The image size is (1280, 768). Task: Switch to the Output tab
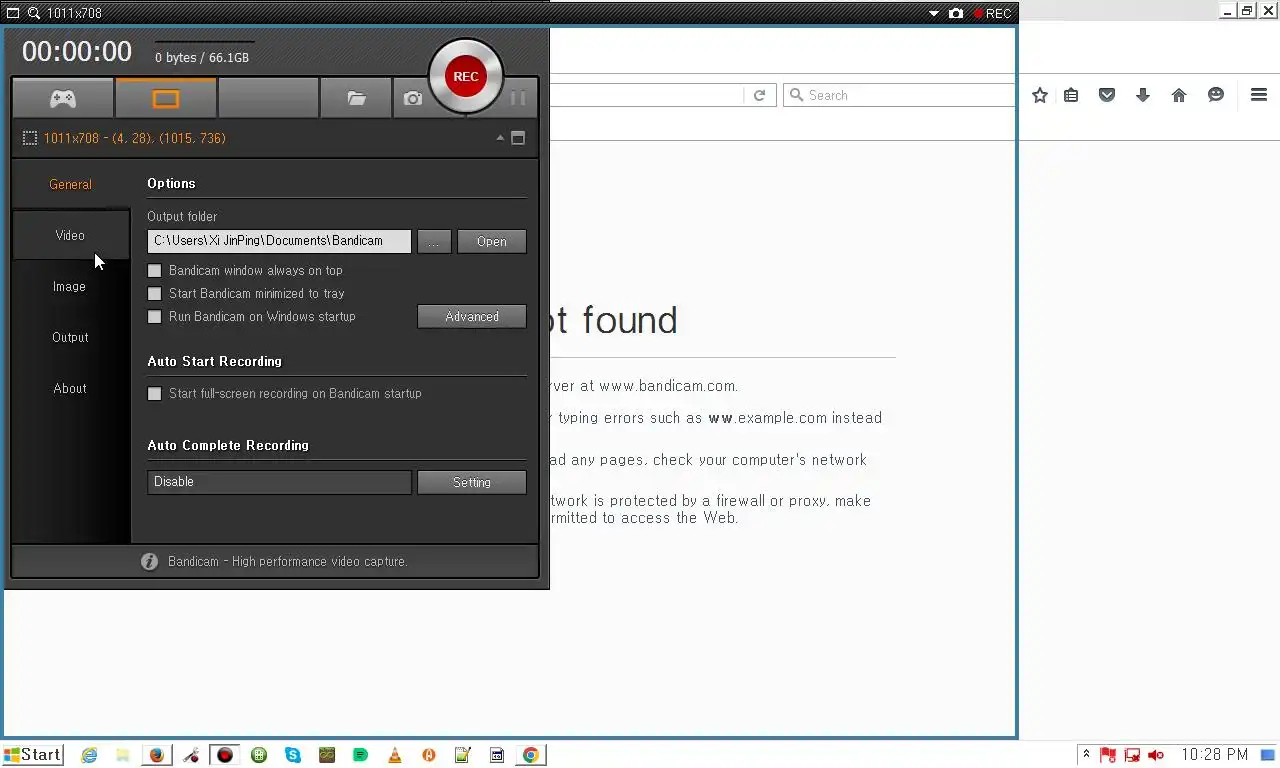[70, 337]
